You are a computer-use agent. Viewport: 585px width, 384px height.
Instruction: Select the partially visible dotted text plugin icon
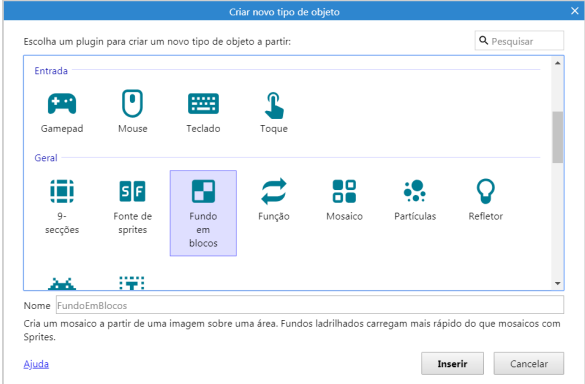132,283
